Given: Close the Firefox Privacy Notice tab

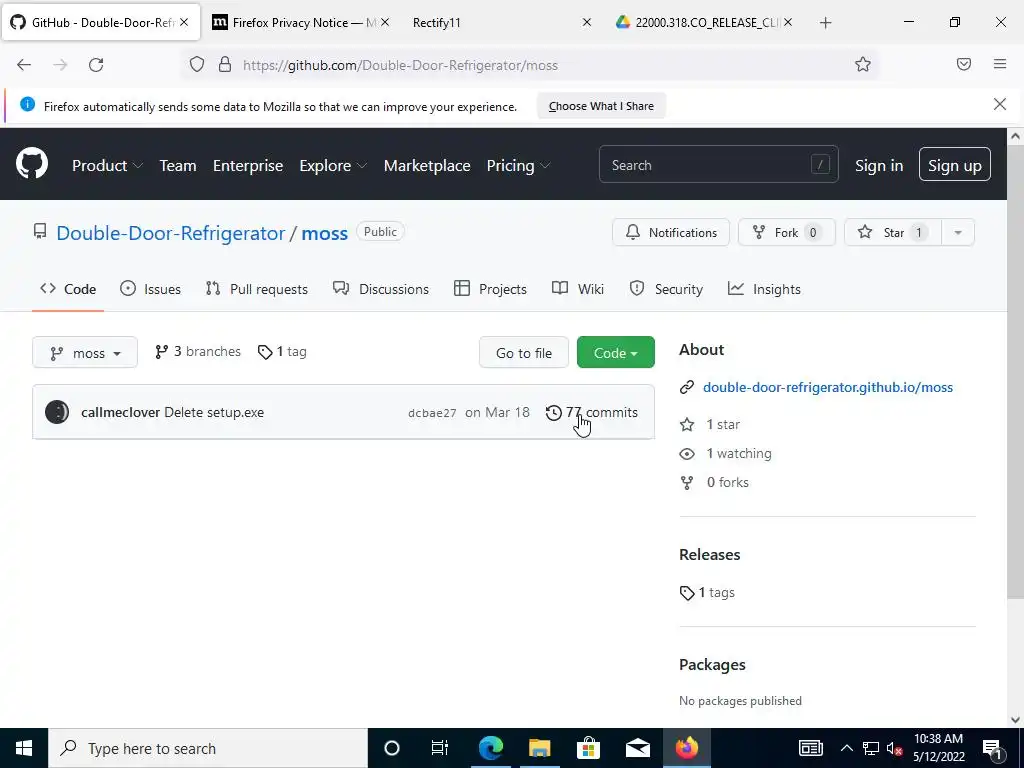Looking at the screenshot, I should [385, 22].
